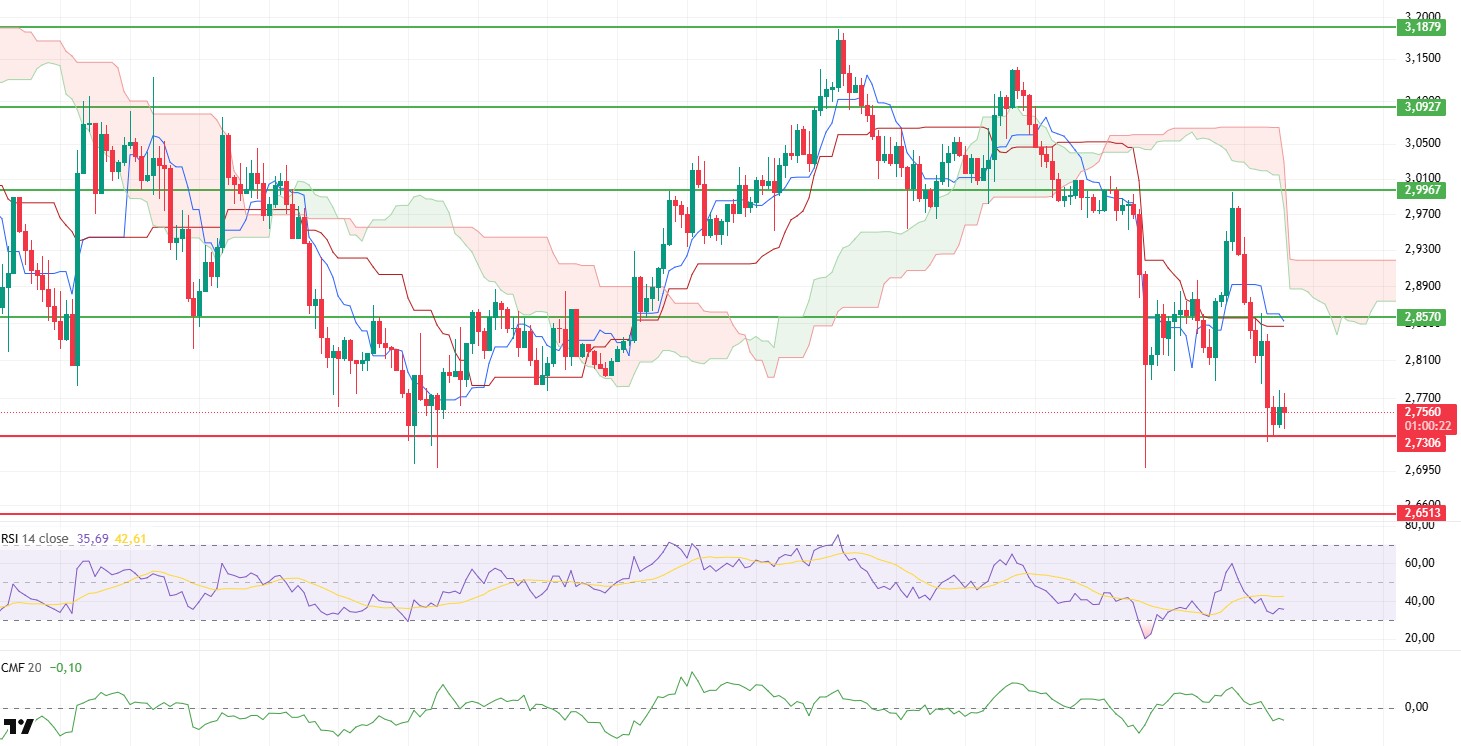1461x746 pixels.
Task: Select the 2,6513 red support label
Action: click(x=1422, y=513)
